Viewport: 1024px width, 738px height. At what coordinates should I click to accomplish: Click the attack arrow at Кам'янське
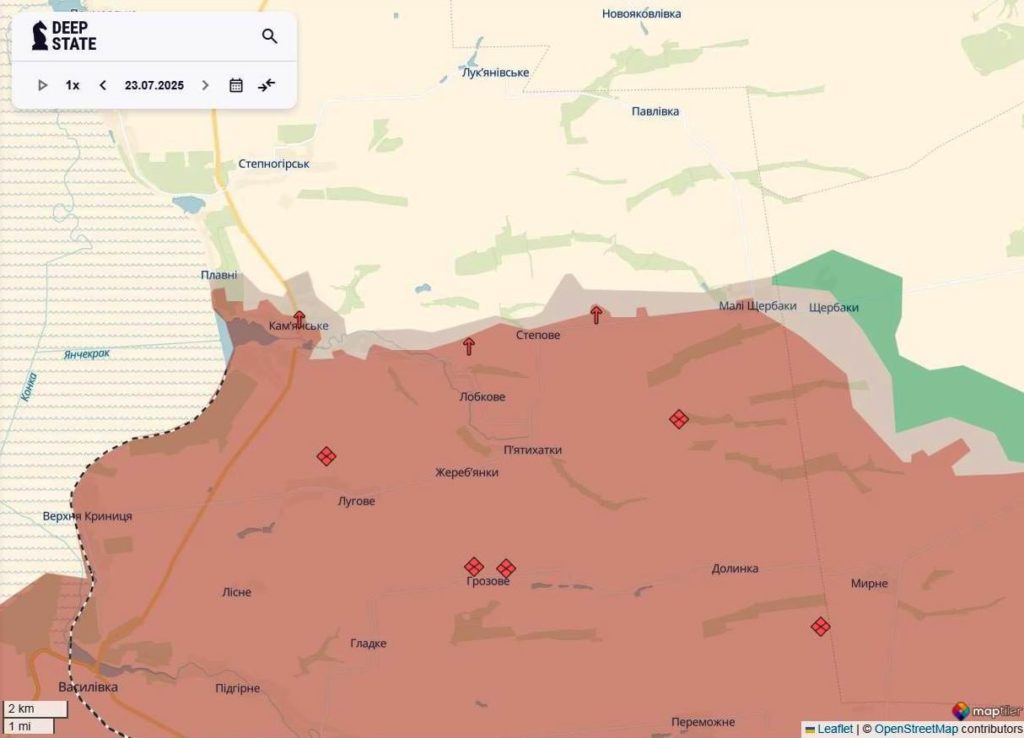tap(299, 319)
